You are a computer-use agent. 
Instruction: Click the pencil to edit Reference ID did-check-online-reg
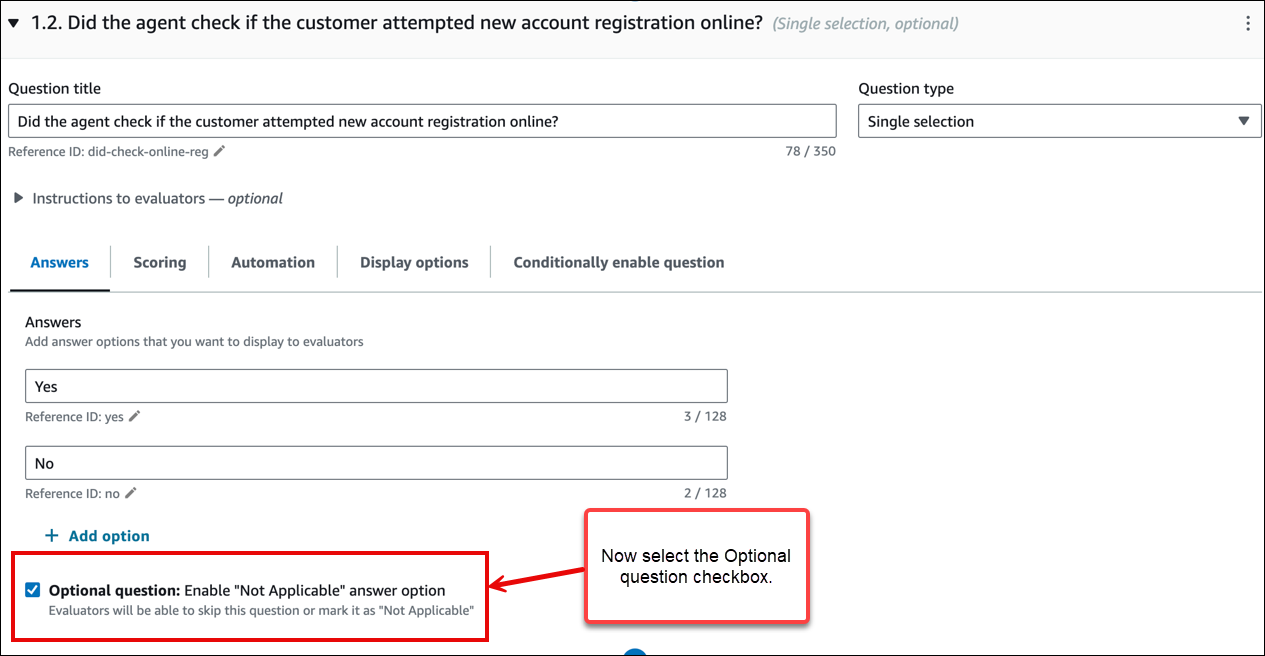coord(217,152)
